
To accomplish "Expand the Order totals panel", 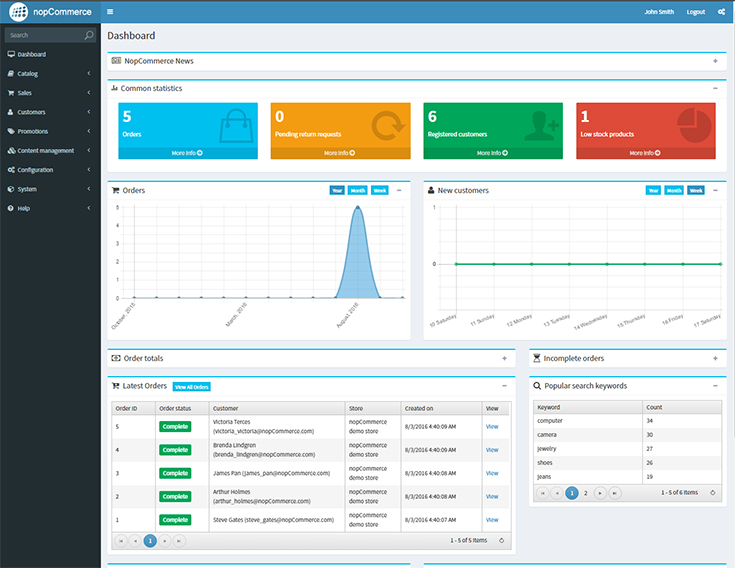I will coord(504,358).
